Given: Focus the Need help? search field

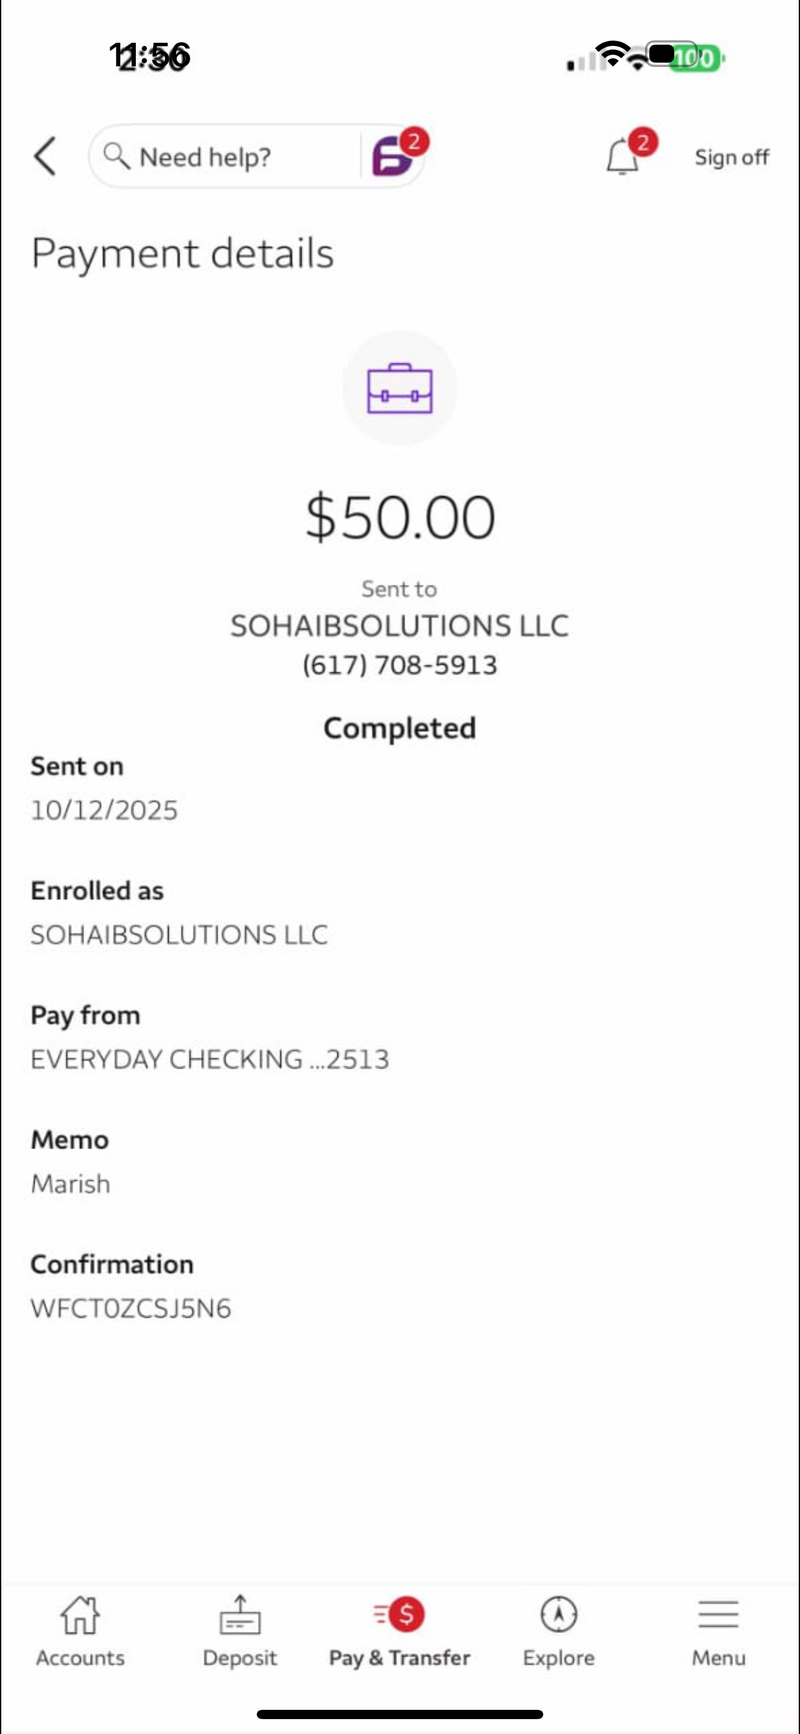Looking at the screenshot, I should point(225,157).
